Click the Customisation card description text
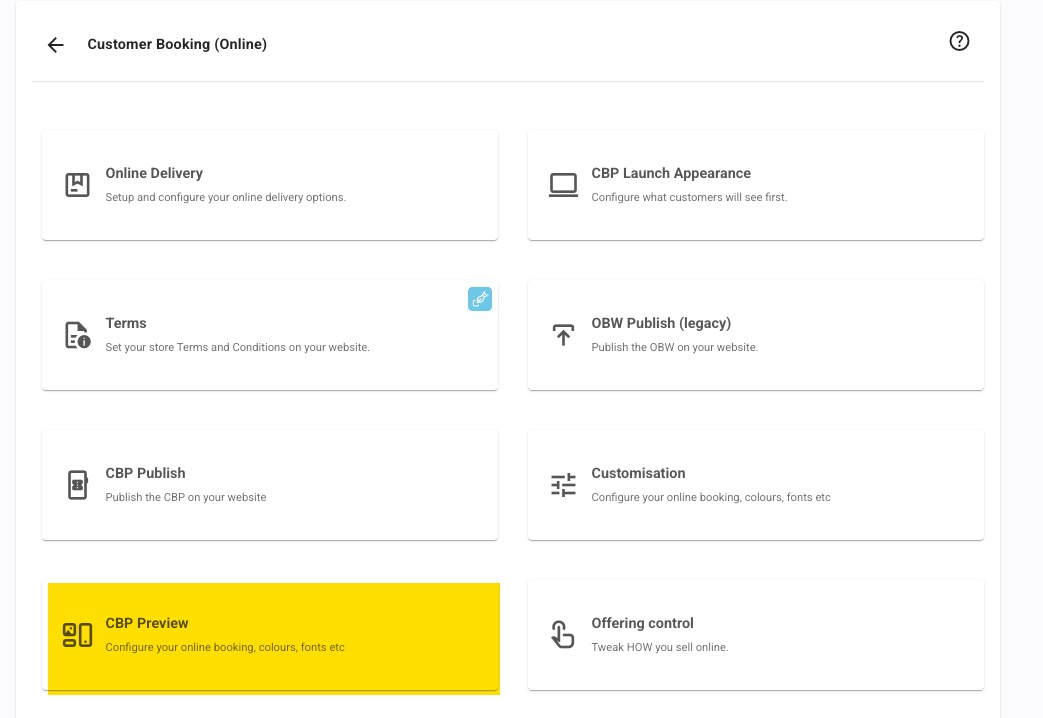This screenshot has width=1043, height=718. (x=710, y=497)
